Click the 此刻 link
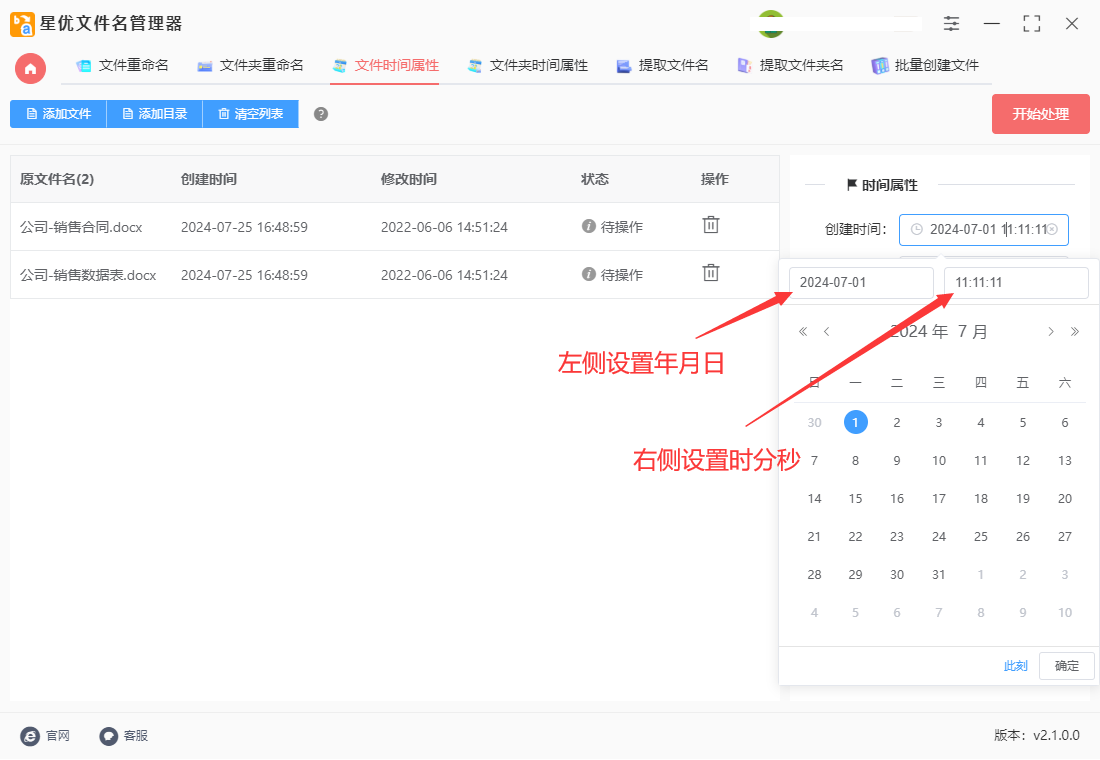This screenshot has width=1100, height=760. click(x=1015, y=666)
